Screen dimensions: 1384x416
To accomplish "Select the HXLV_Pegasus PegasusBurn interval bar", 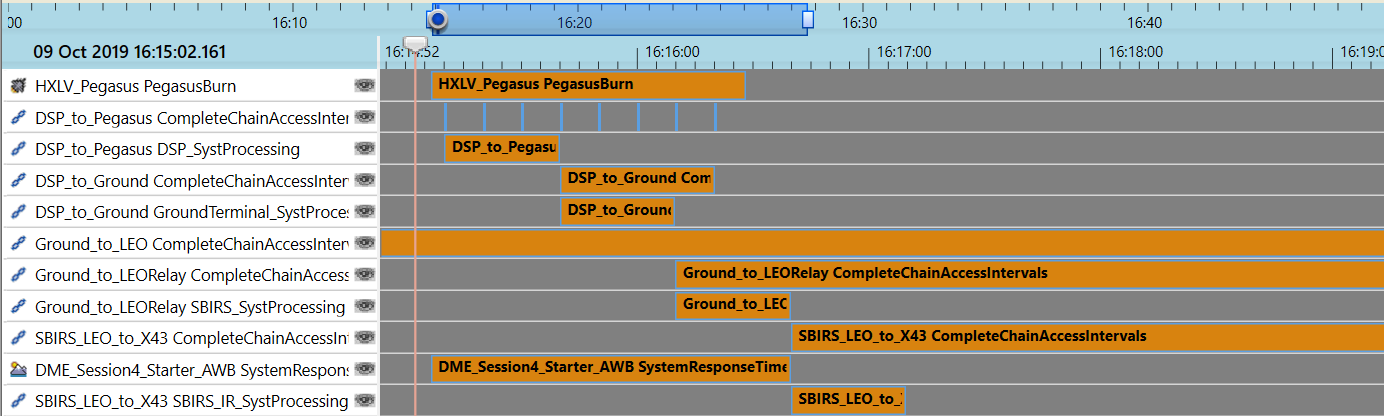I will [x=588, y=86].
